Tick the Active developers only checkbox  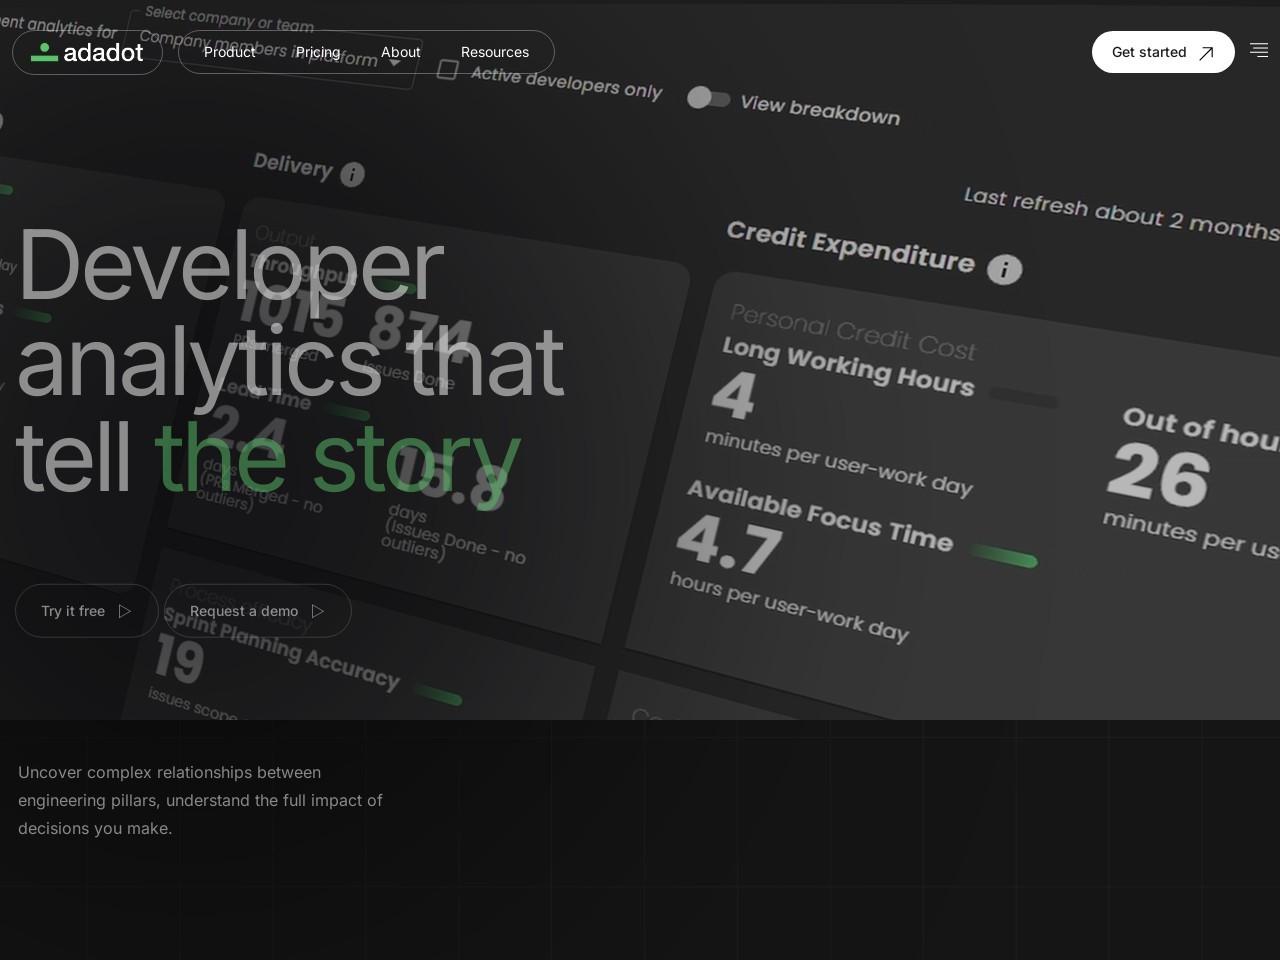448,69
